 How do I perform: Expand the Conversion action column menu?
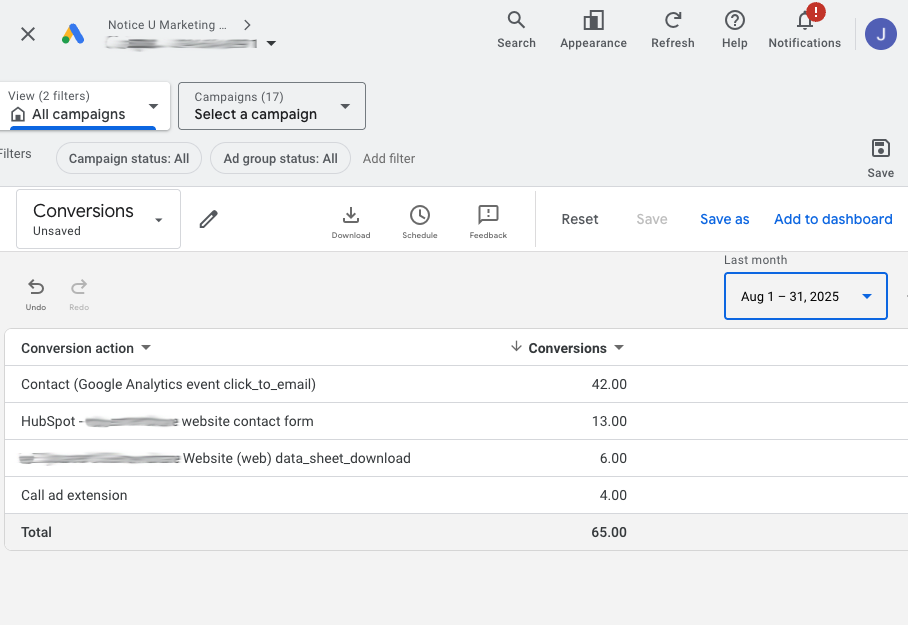click(x=146, y=348)
